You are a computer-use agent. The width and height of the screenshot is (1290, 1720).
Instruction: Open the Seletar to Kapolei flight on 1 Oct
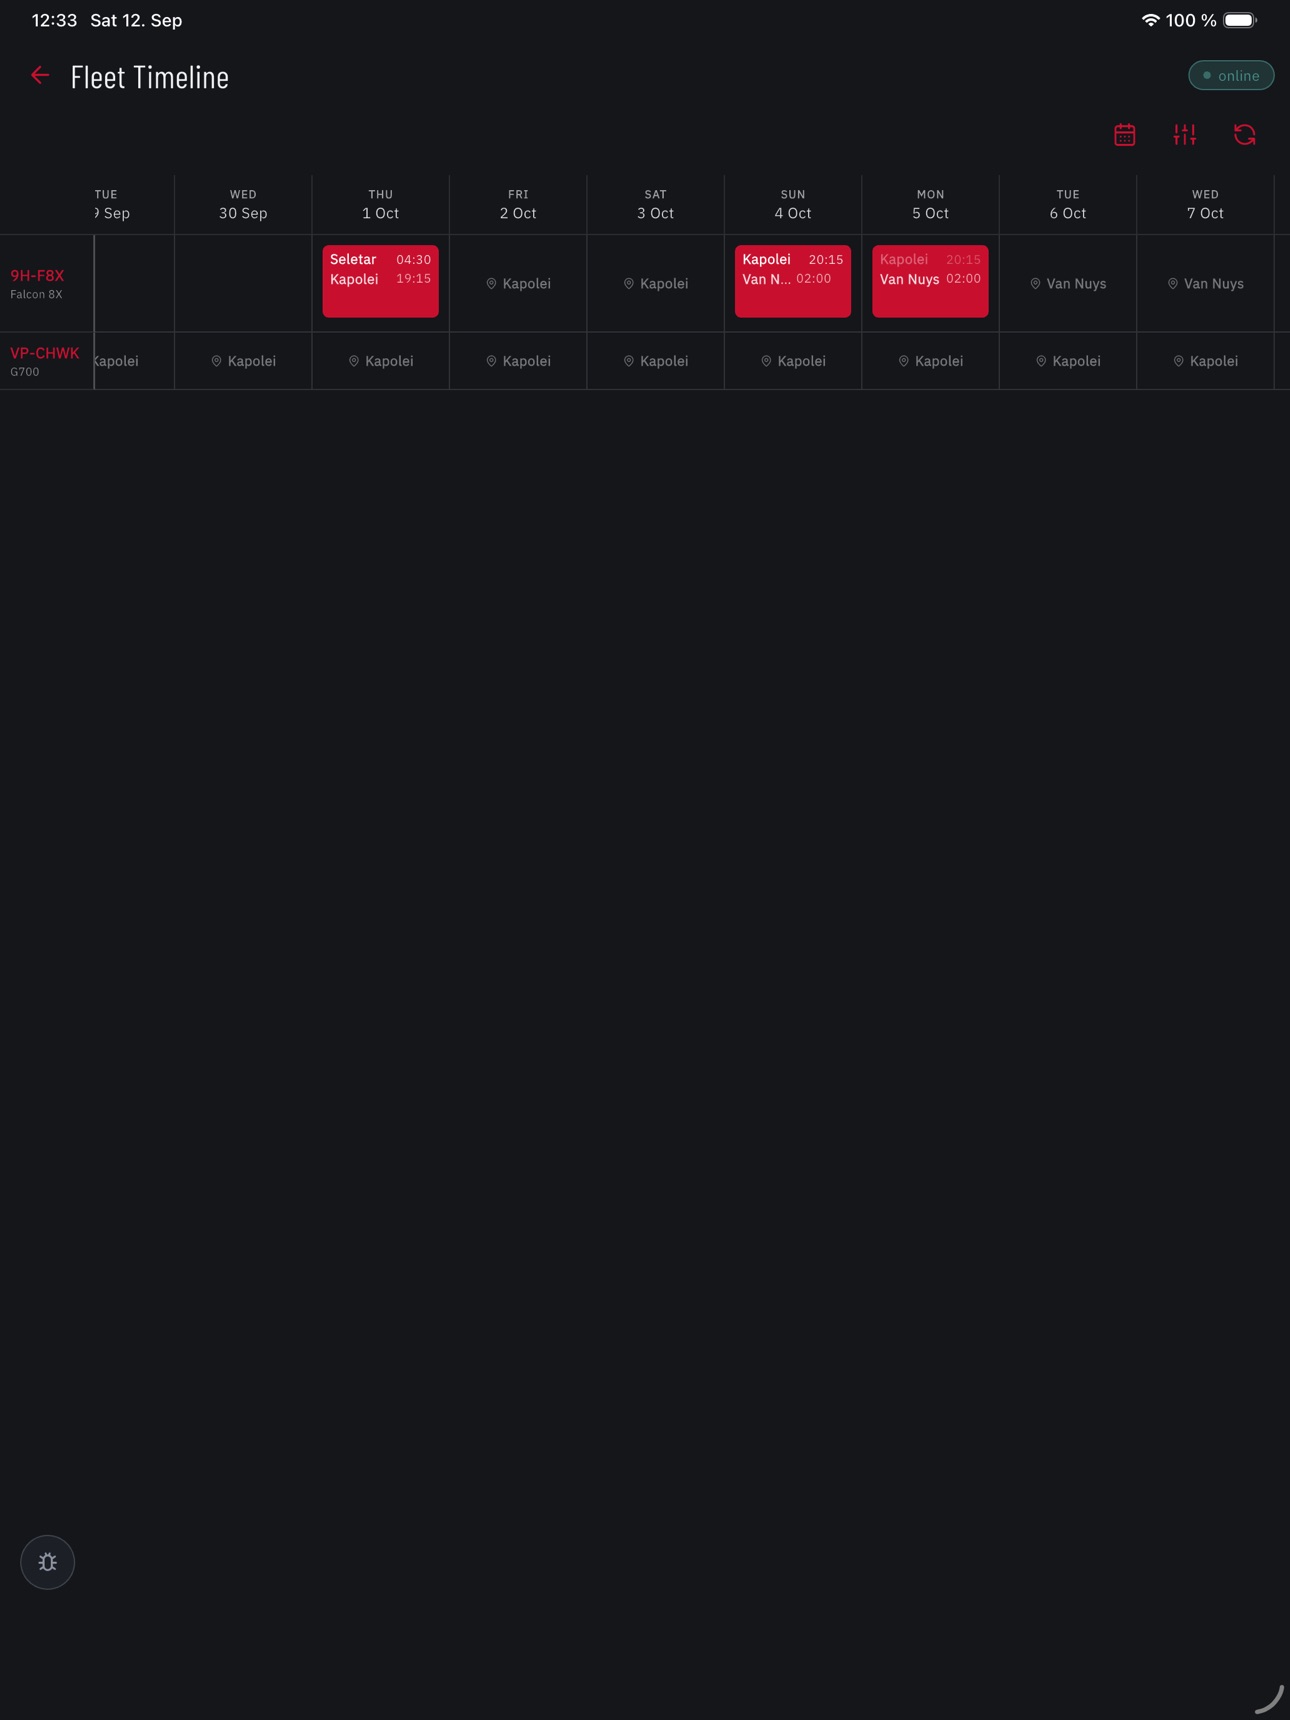click(x=381, y=281)
